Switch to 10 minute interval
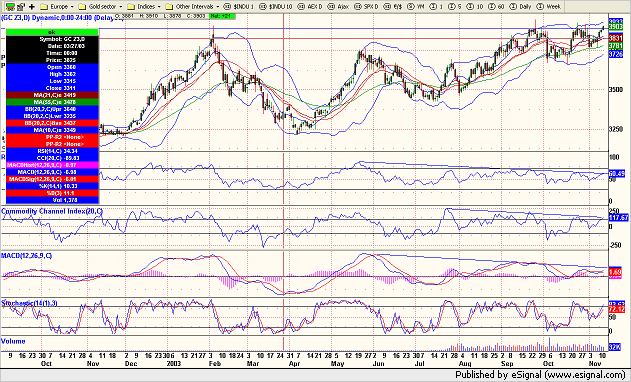 [474, 6]
